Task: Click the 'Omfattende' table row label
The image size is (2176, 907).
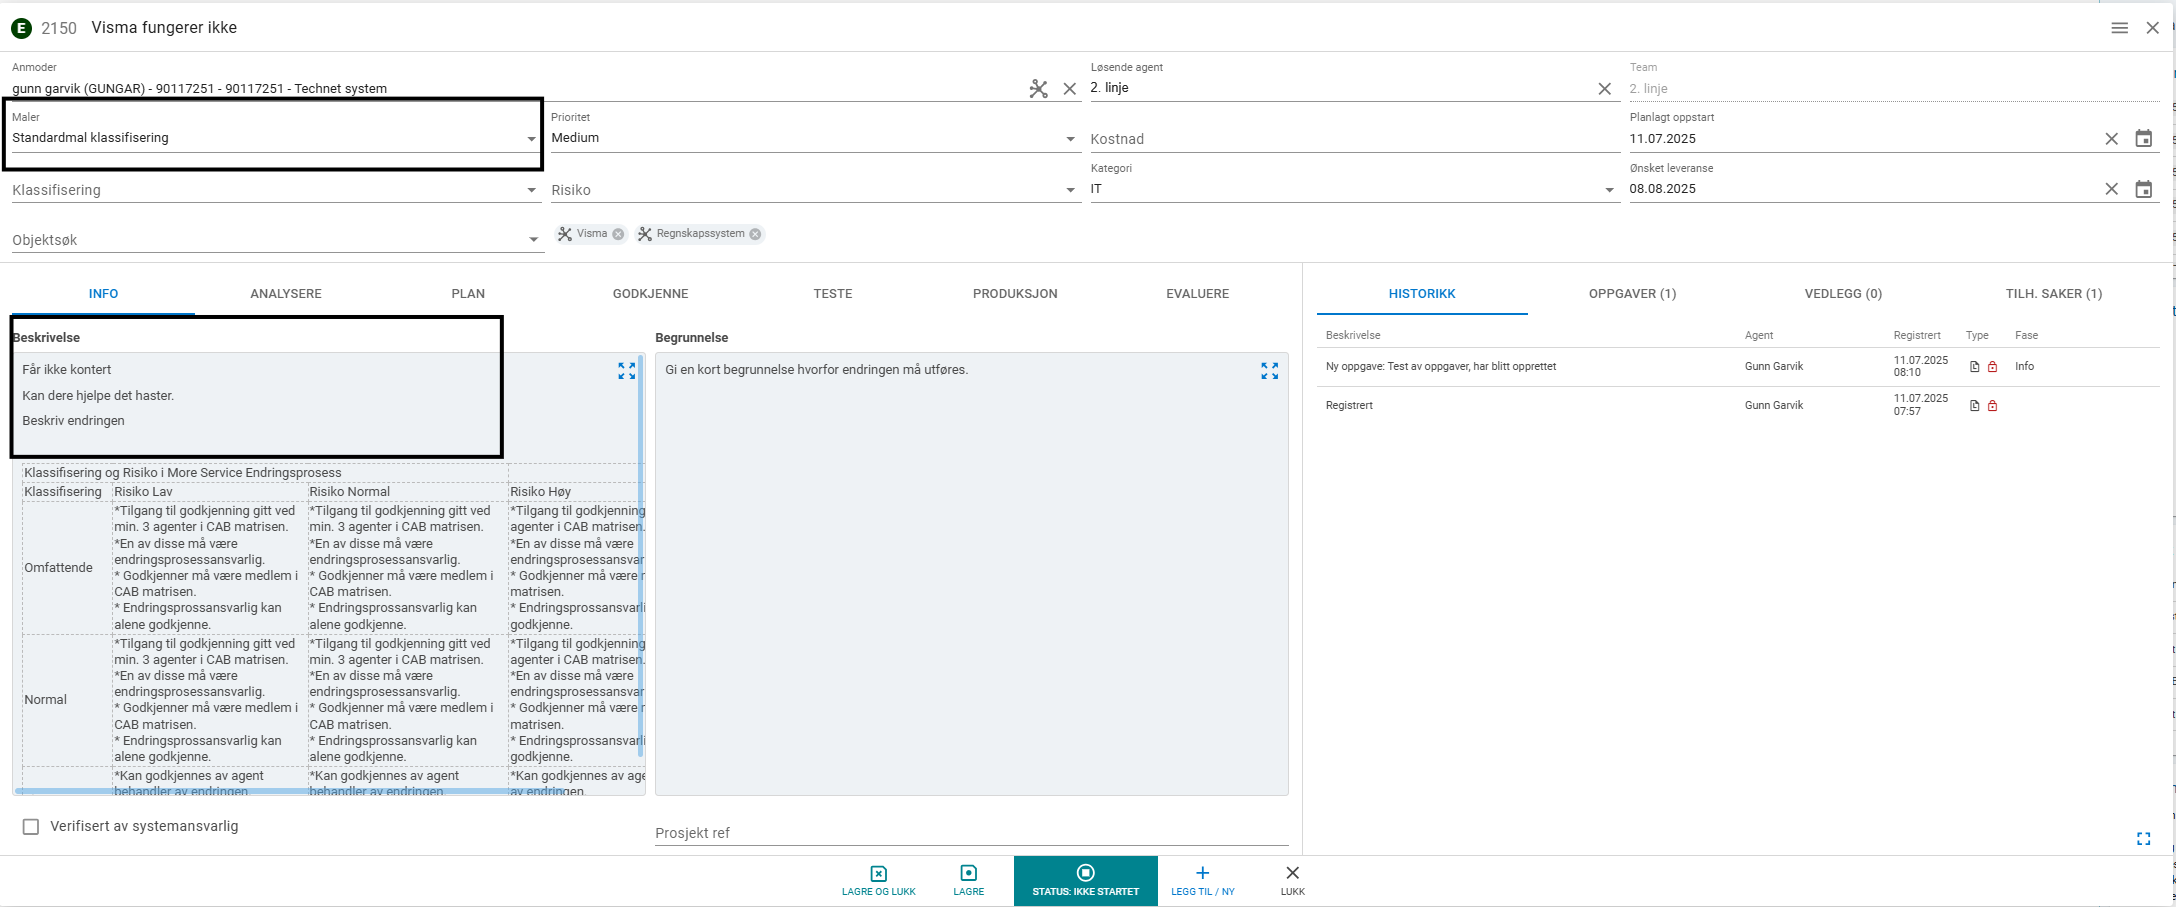Action: pos(58,568)
